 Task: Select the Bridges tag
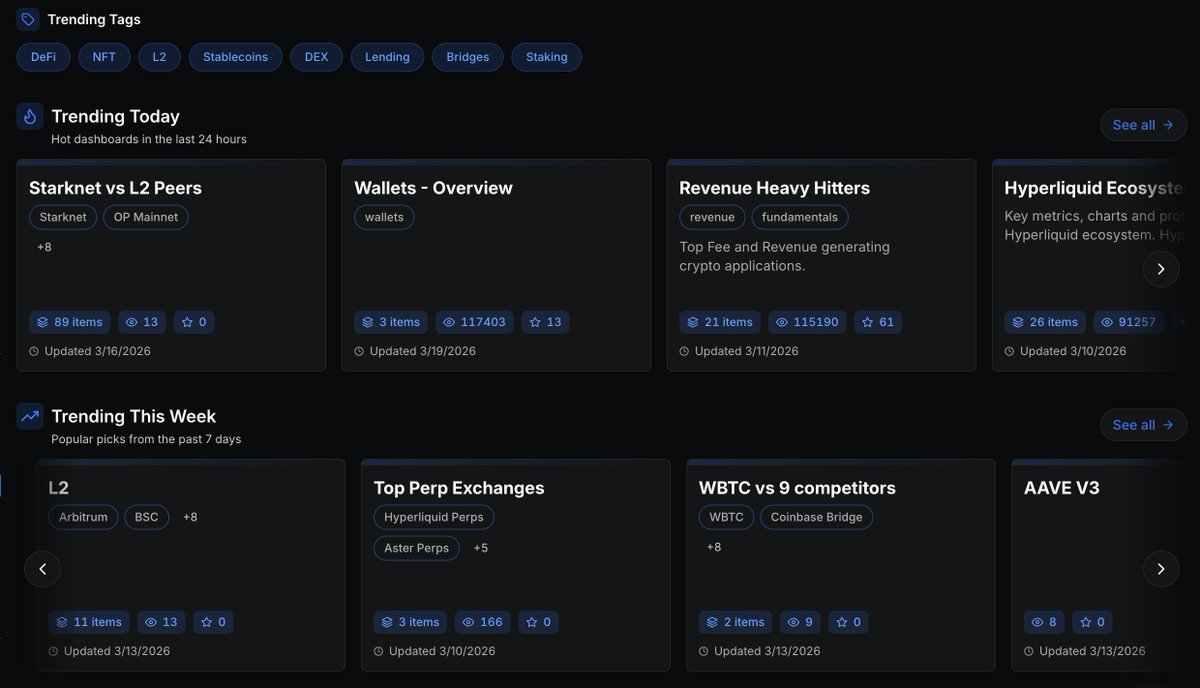(x=467, y=57)
